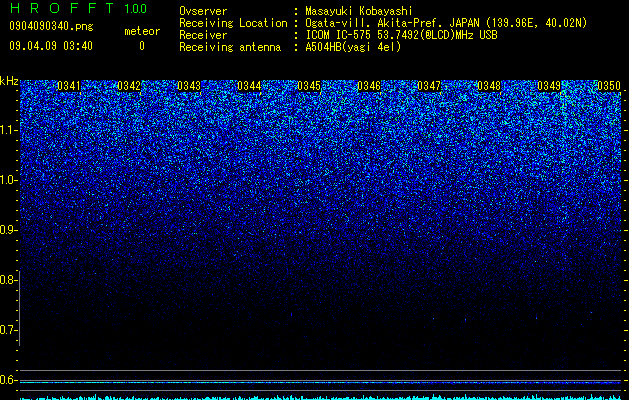Click the 0348 time marker

tap(489, 86)
